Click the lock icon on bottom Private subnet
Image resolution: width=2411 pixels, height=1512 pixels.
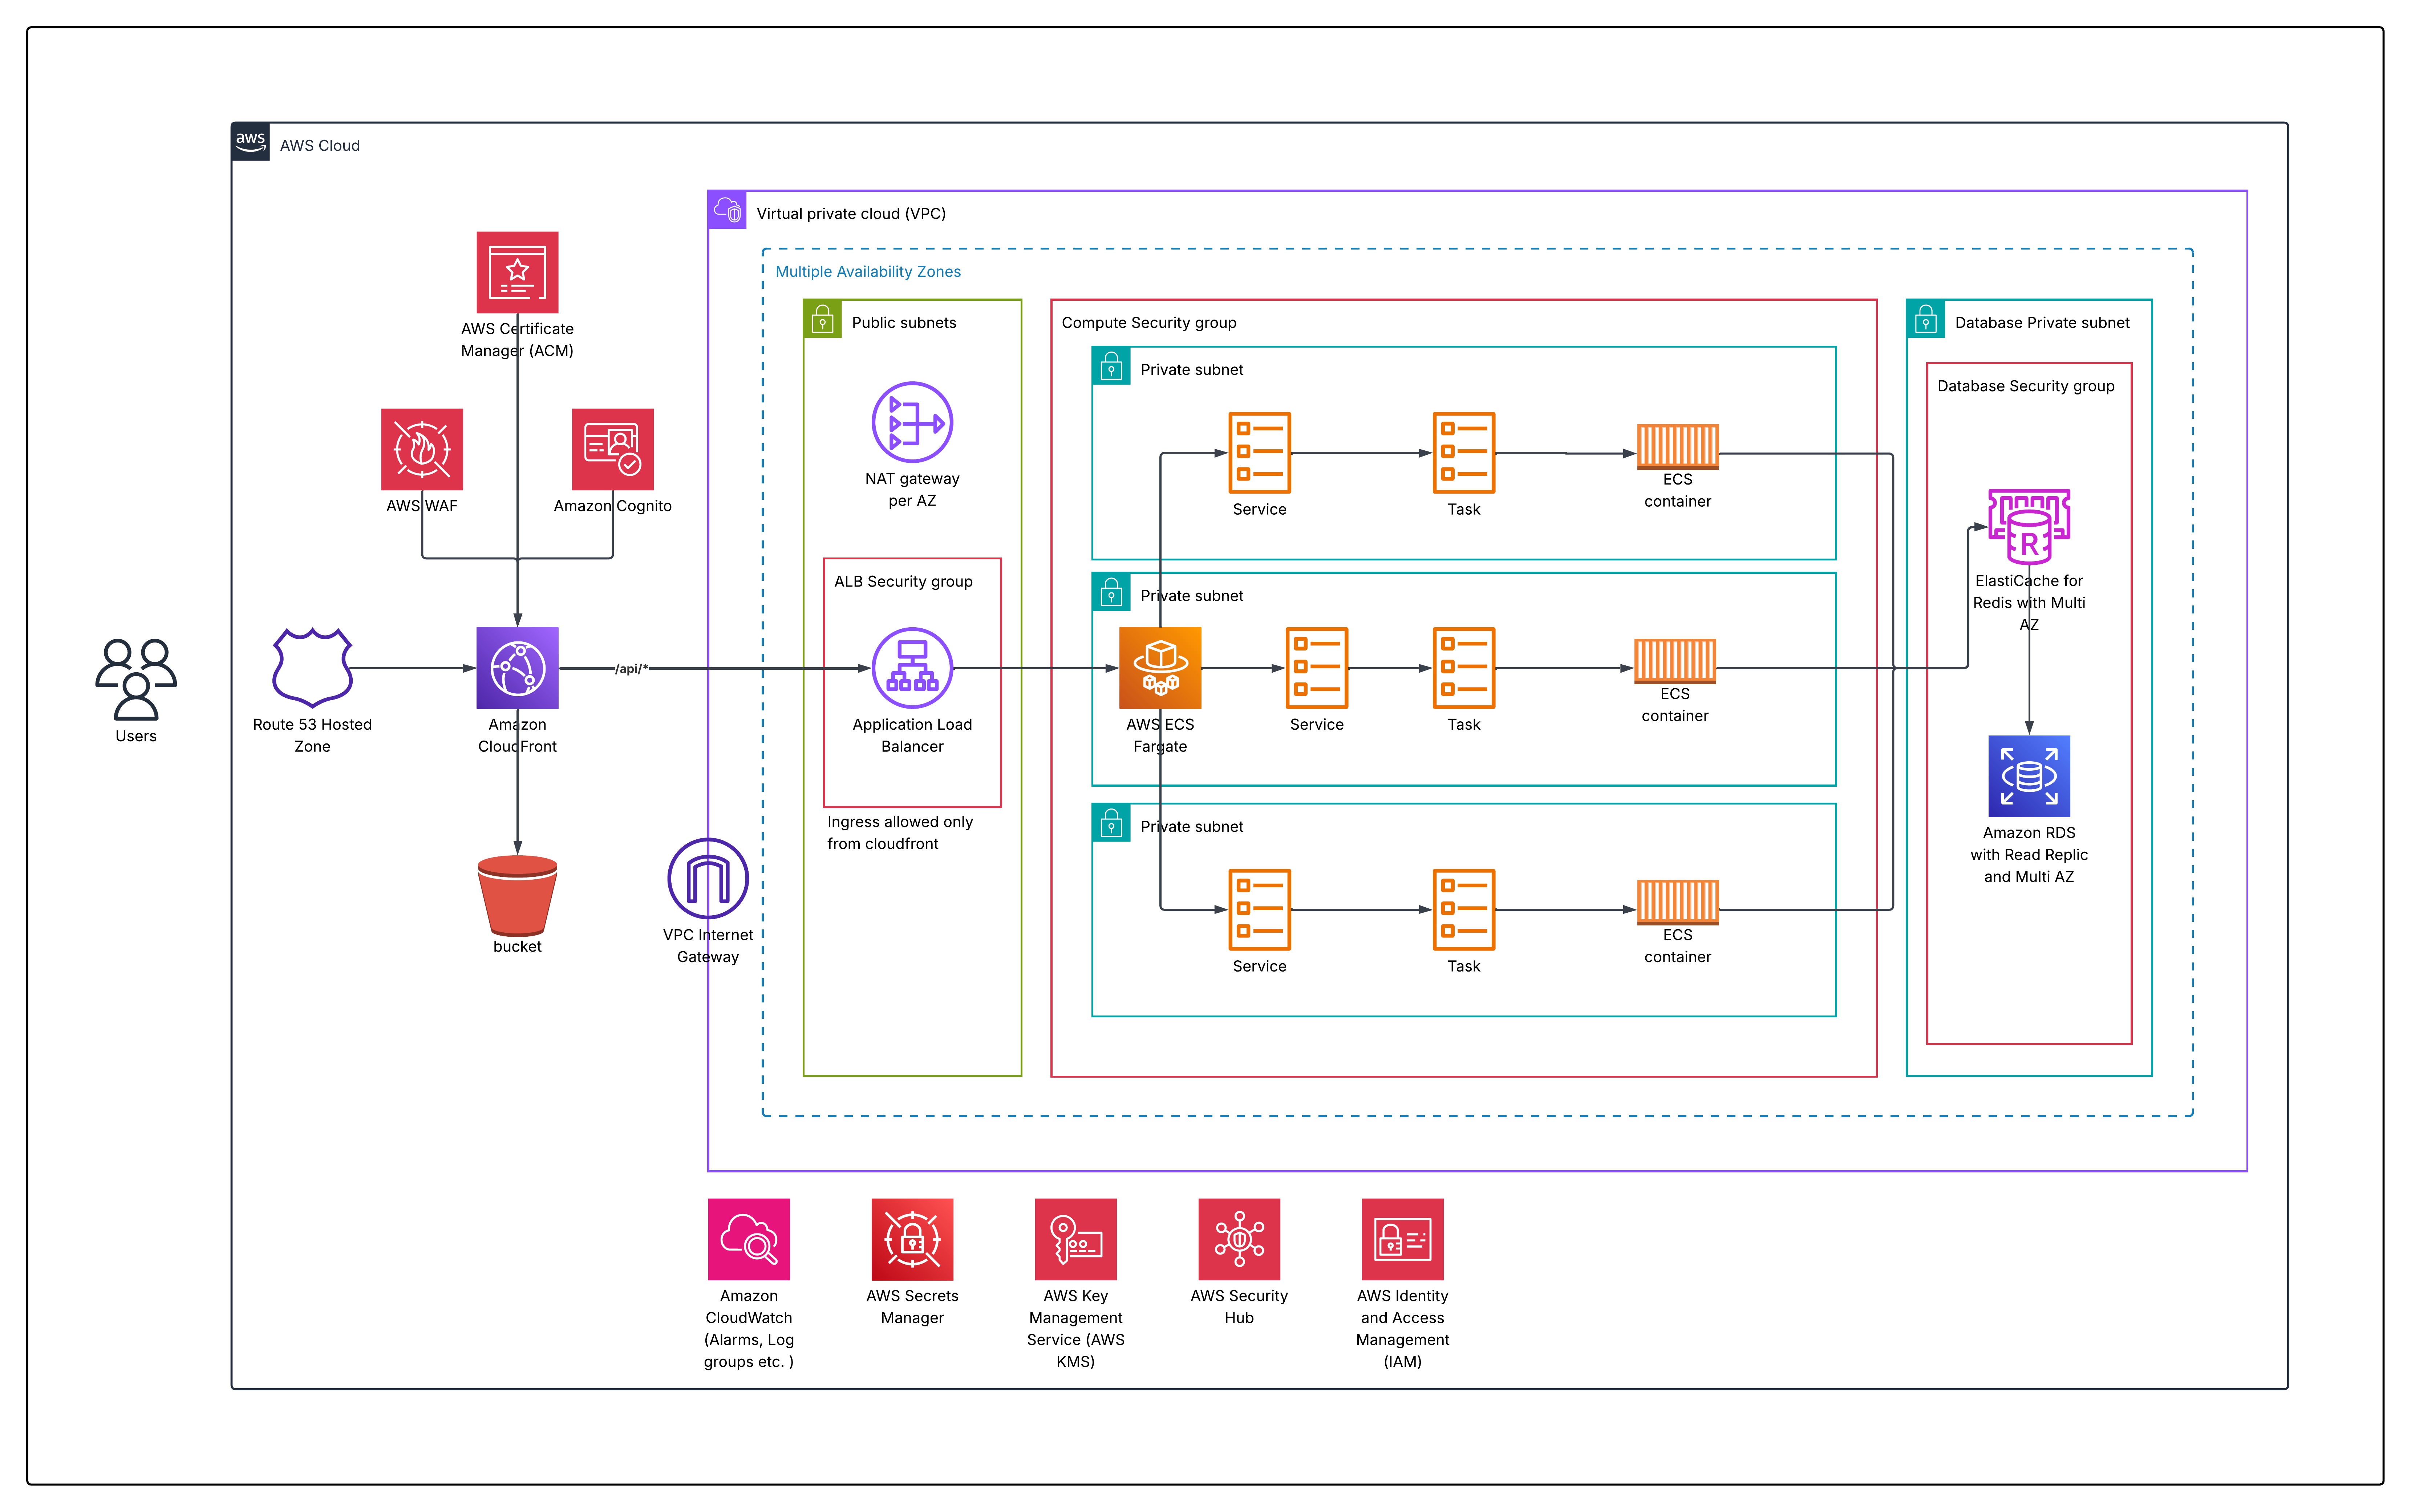coord(1111,823)
